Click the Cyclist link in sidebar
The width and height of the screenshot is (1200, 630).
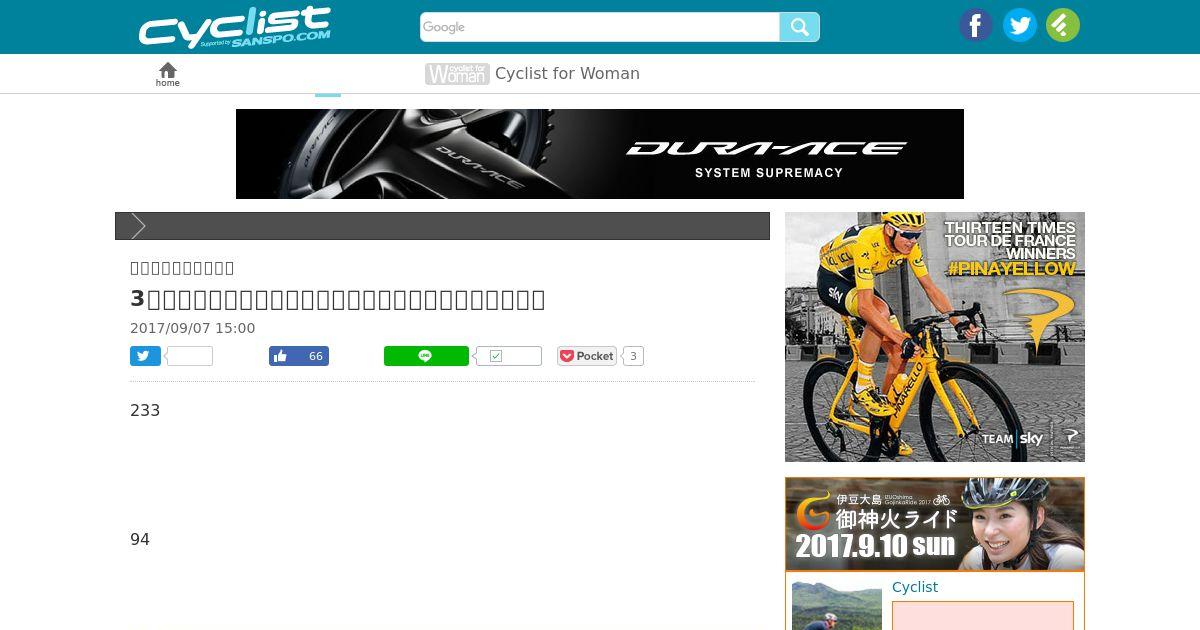tap(915, 587)
